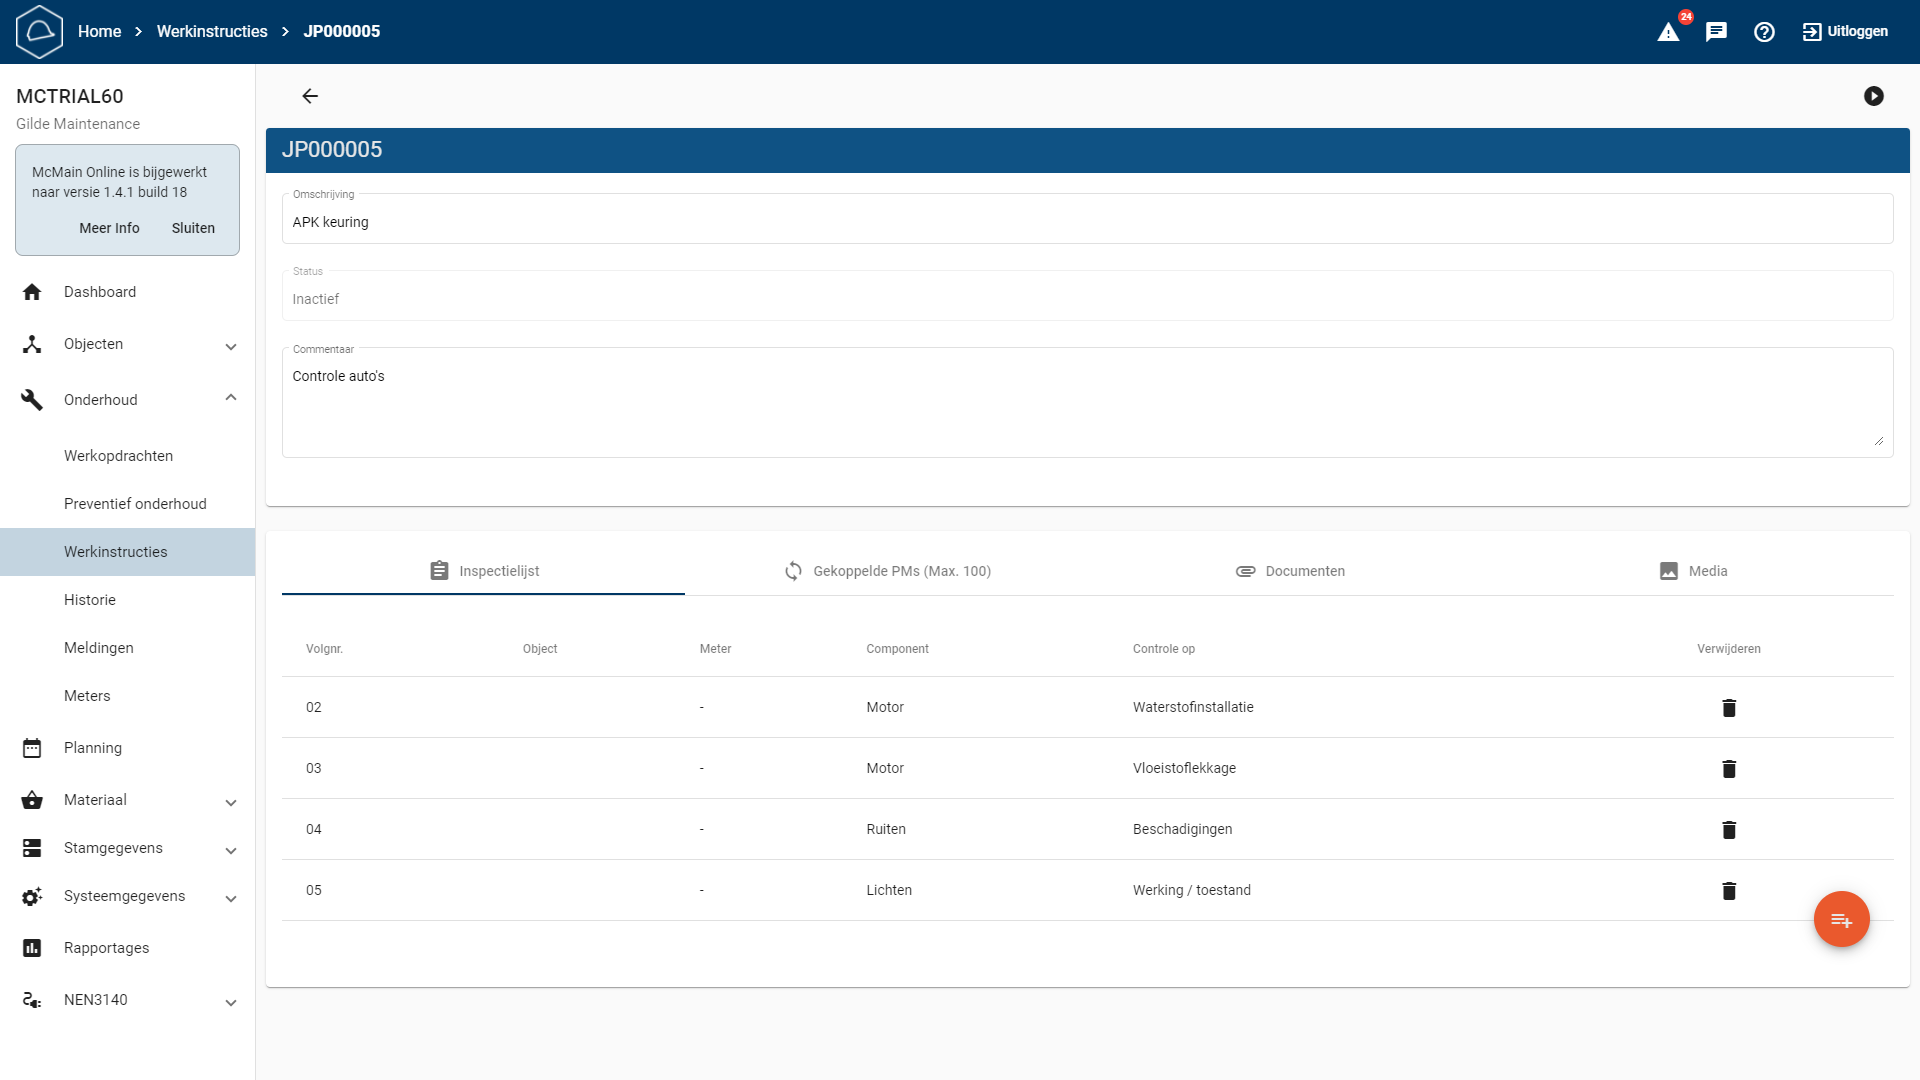The image size is (1920, 1080).
Task: Expand the Objecten sidebar menu
Action: tap(231, 346)
